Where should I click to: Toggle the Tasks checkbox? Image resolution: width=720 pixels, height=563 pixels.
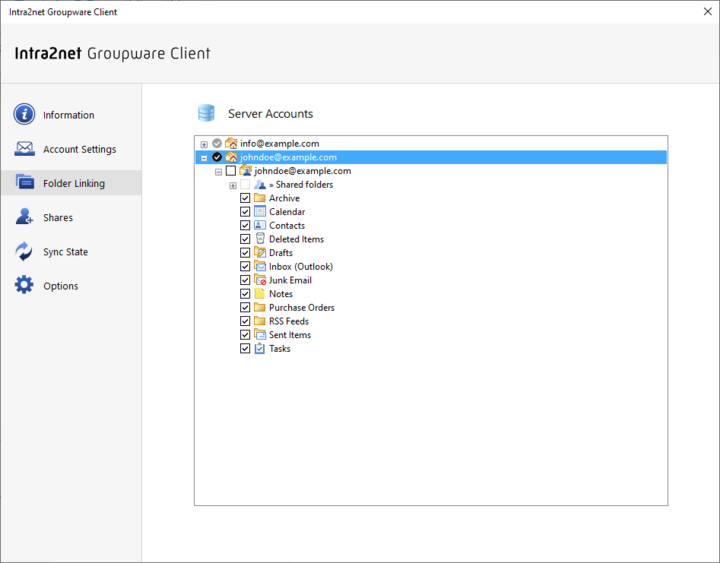pos(245,349)
